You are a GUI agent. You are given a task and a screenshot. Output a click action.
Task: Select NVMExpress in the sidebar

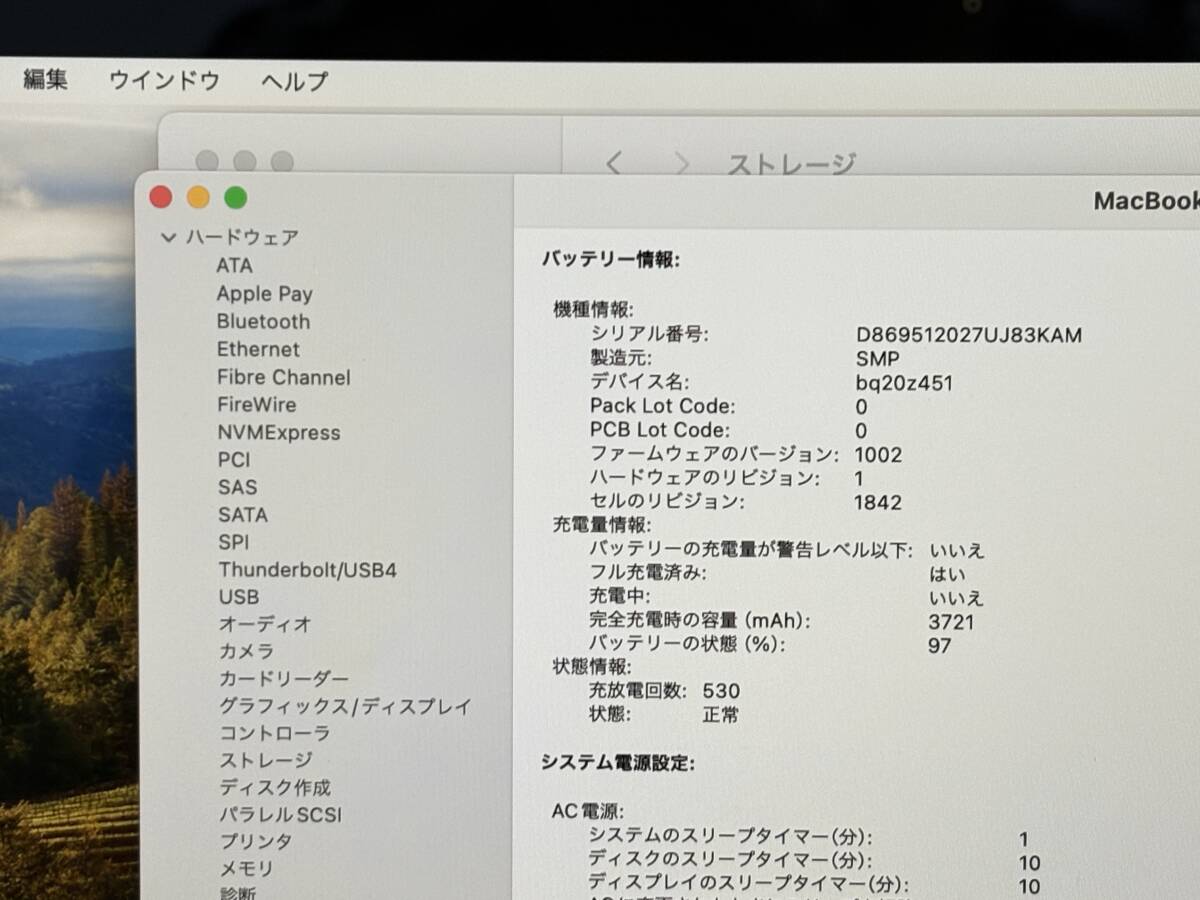click(279, 433)
